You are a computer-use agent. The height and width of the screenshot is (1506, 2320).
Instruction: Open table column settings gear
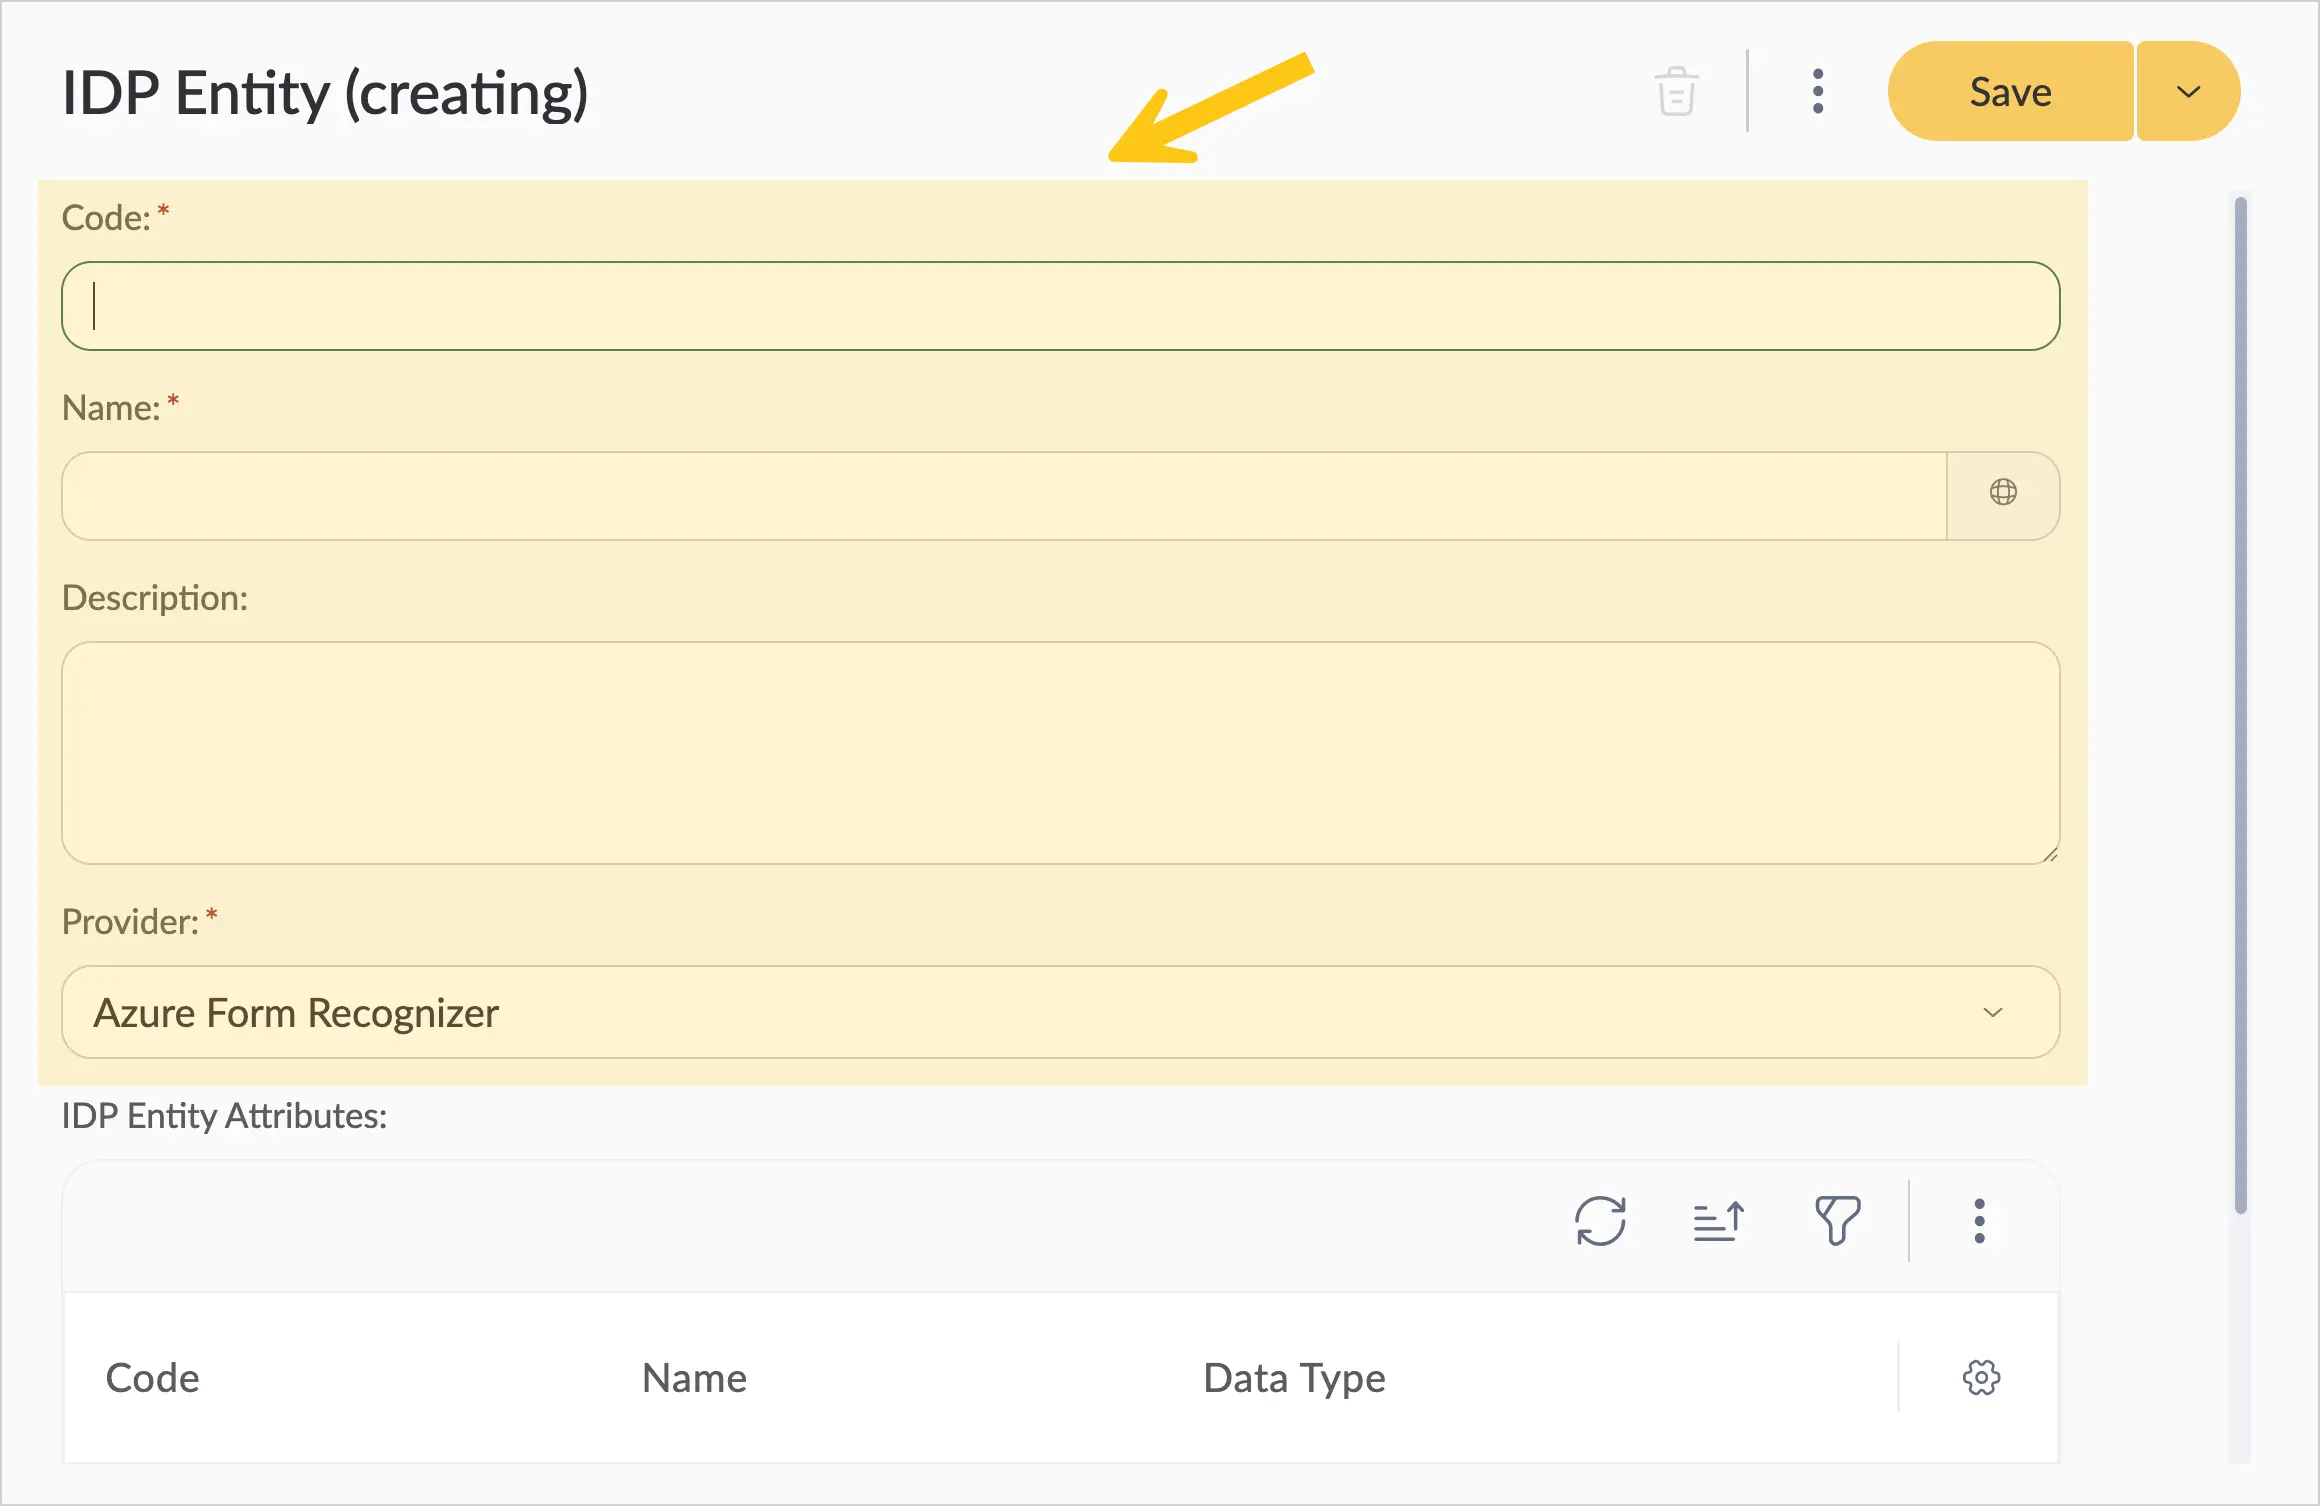click(x=1981, y=1377)
